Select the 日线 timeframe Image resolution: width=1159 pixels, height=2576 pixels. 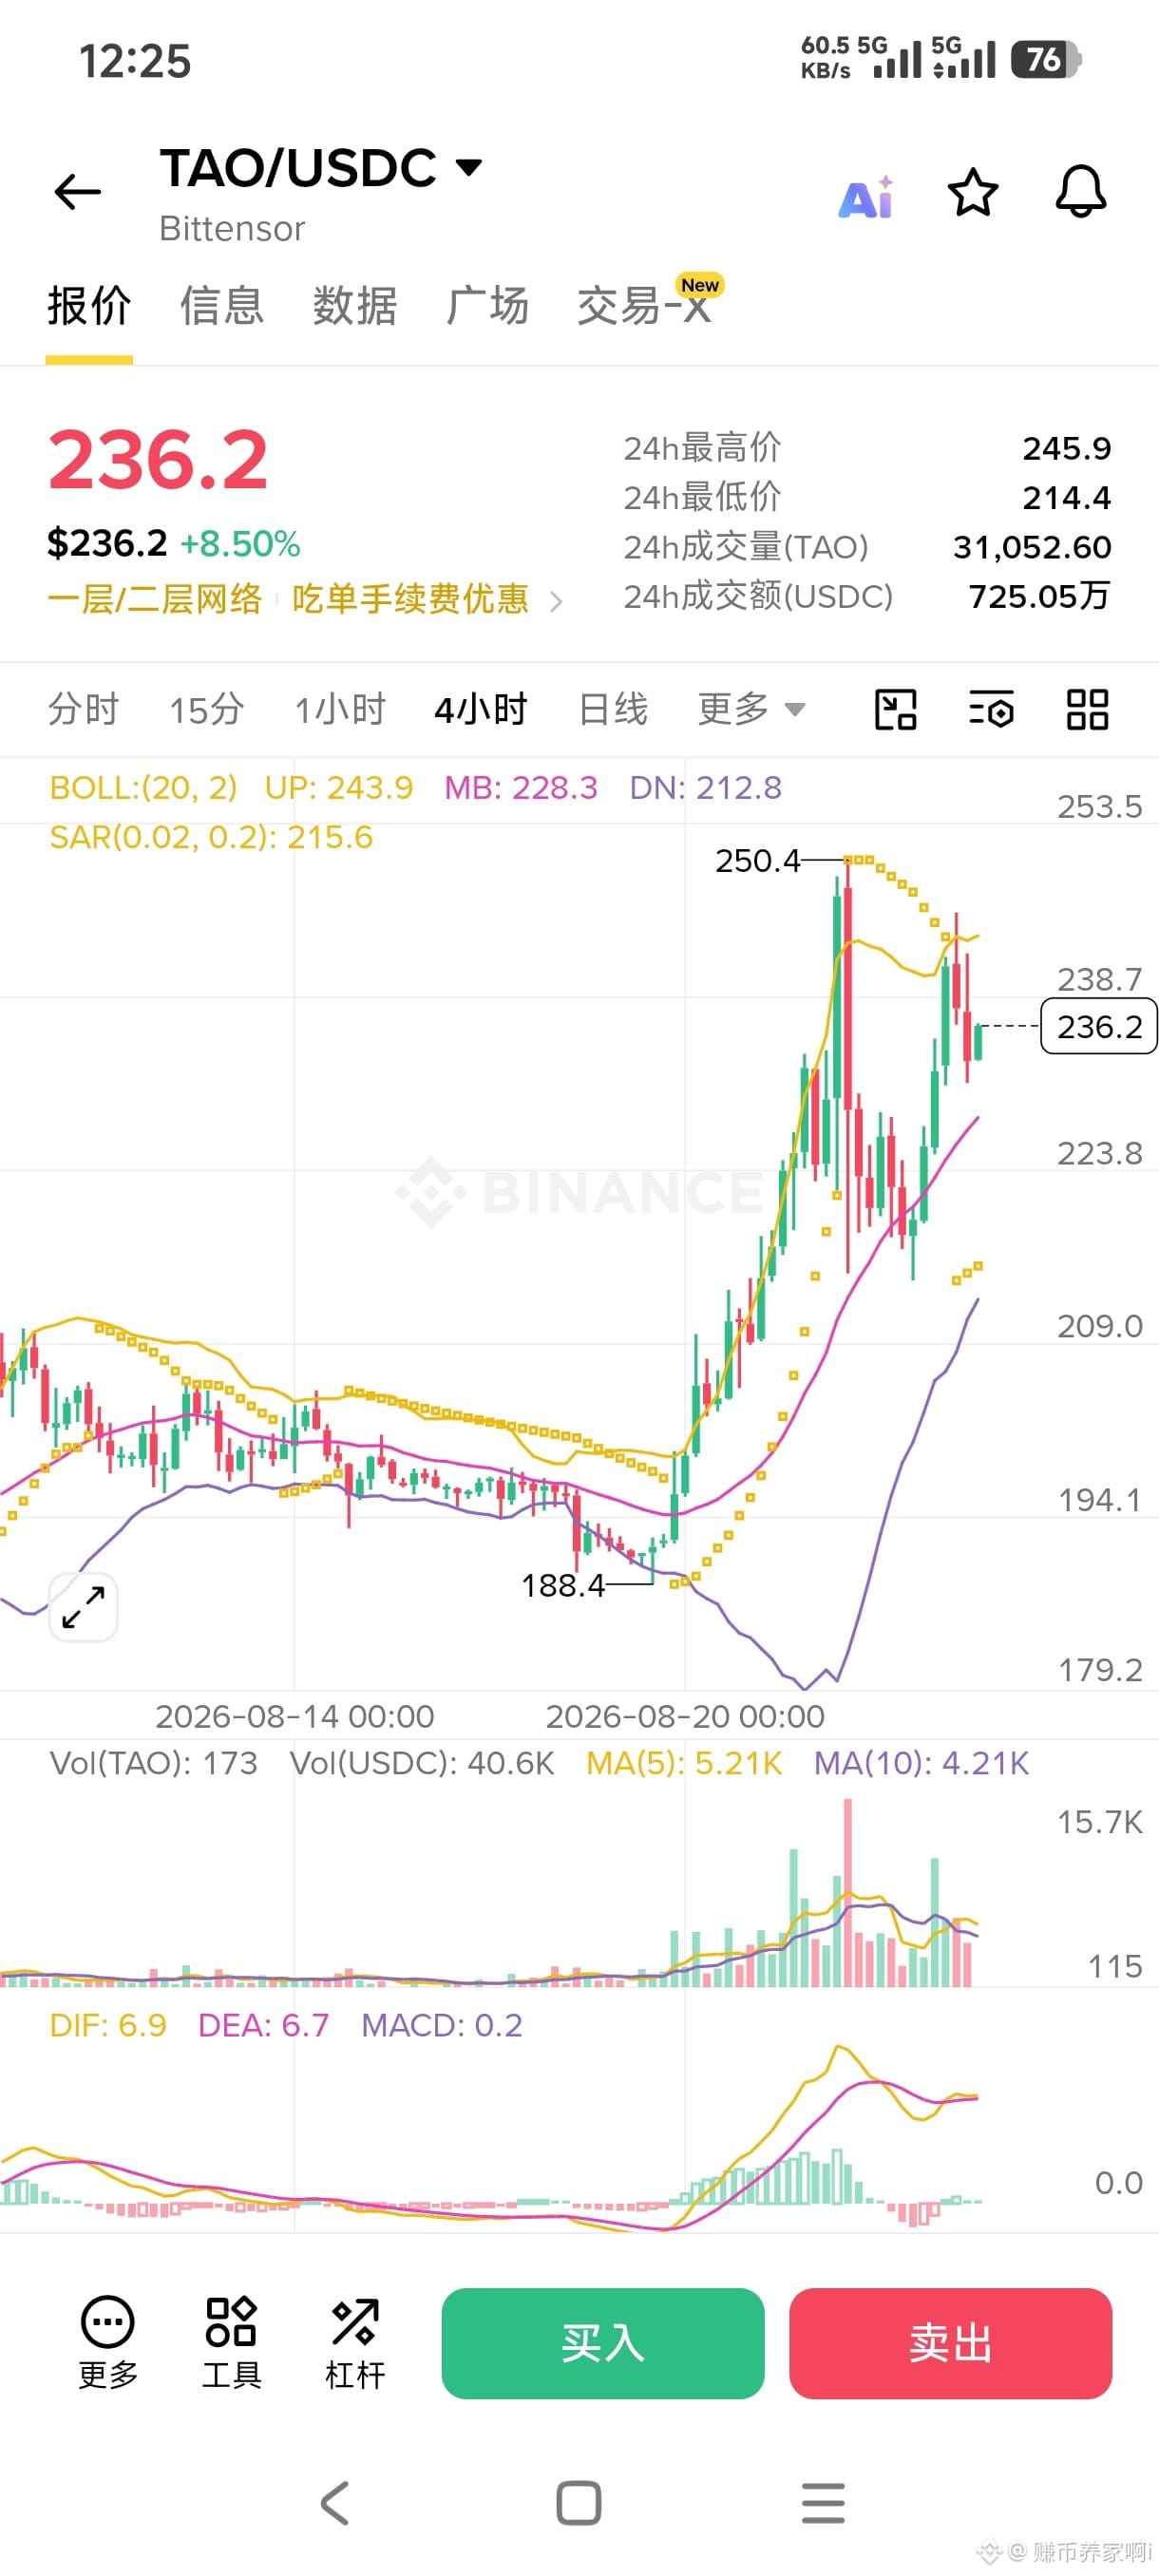613,709
